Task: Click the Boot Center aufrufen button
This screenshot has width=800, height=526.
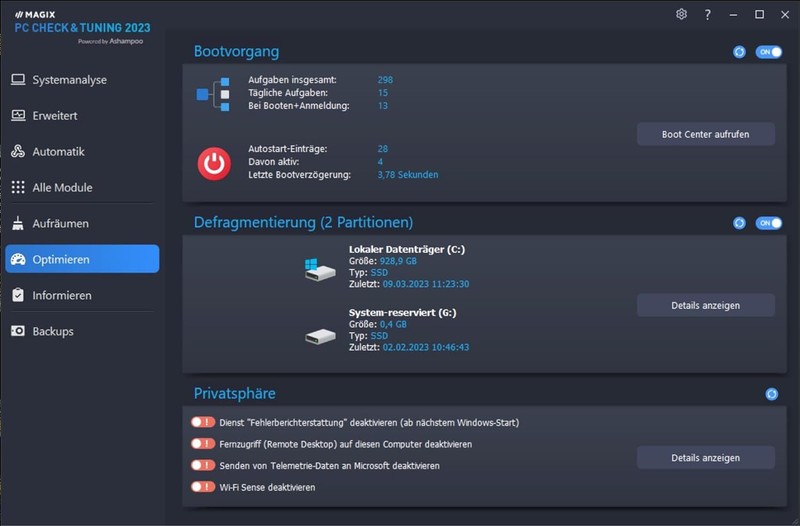Action: (x=706, y=134)
